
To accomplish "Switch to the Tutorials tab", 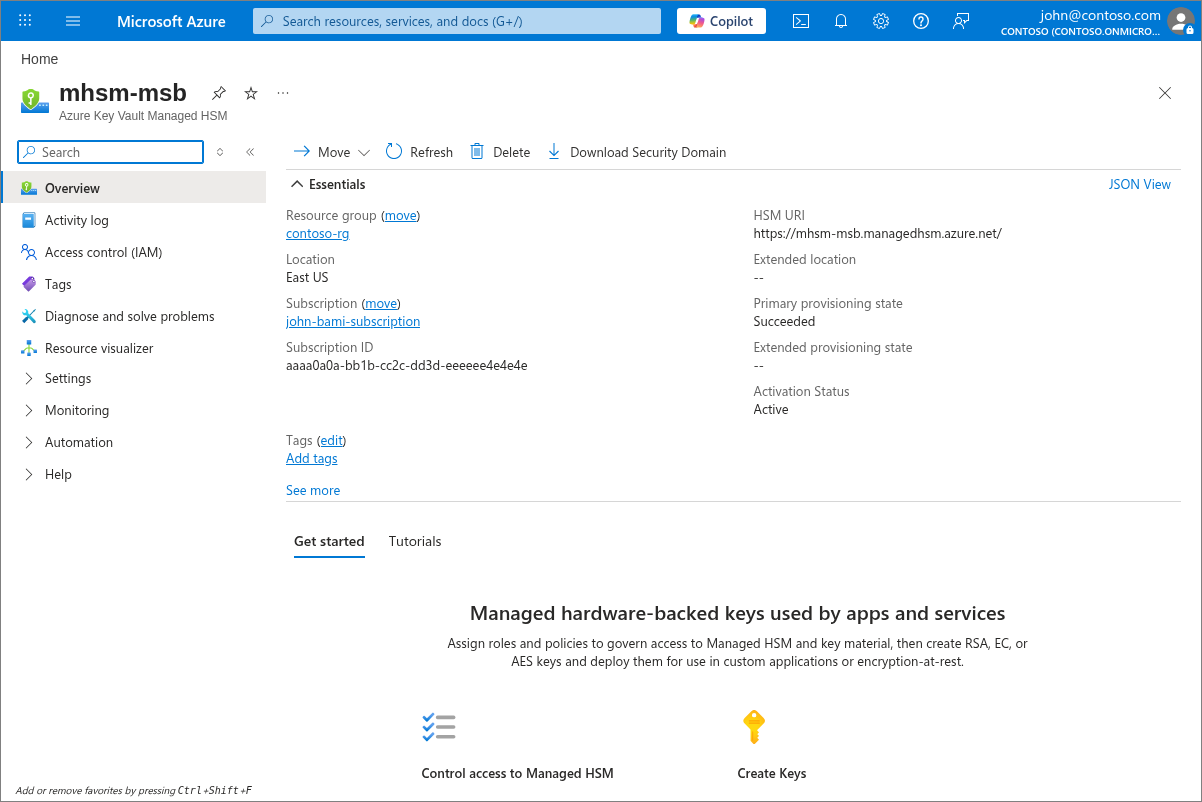I will click(415, 541).
